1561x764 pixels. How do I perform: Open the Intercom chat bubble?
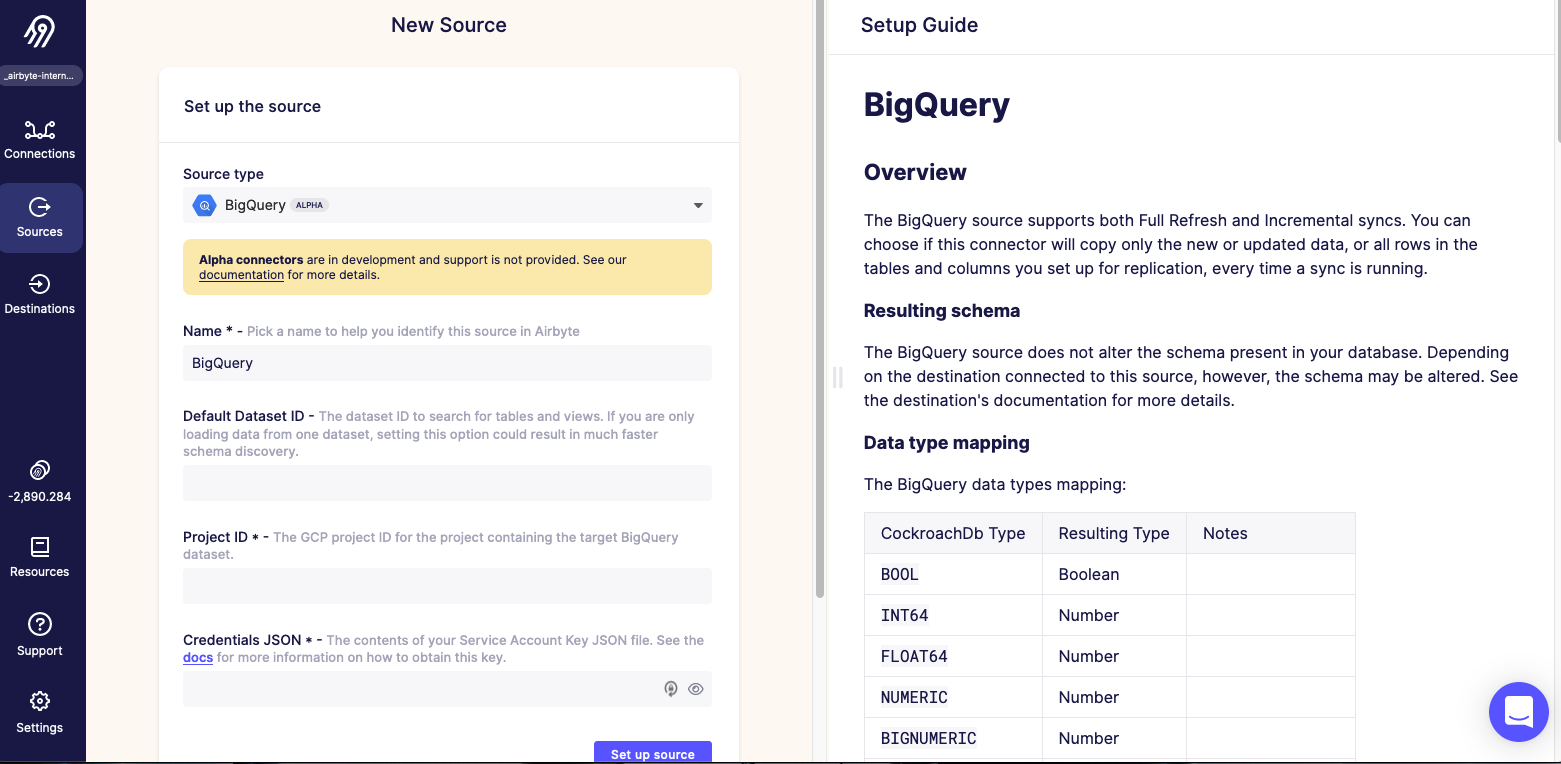pos(1518,712)
